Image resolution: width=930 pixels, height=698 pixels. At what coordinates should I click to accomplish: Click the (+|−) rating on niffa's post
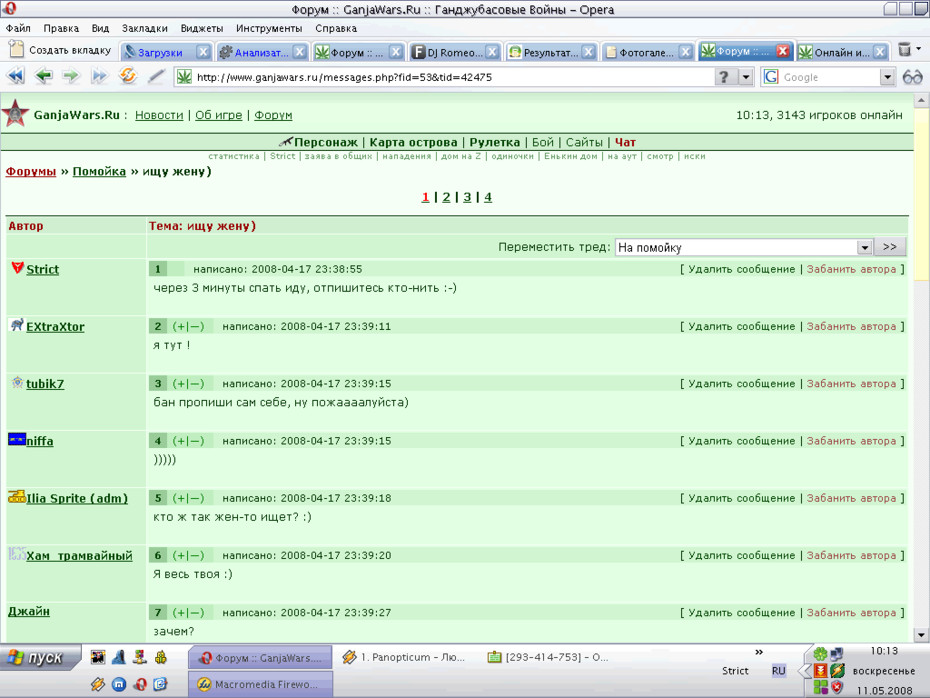[188, 441]
